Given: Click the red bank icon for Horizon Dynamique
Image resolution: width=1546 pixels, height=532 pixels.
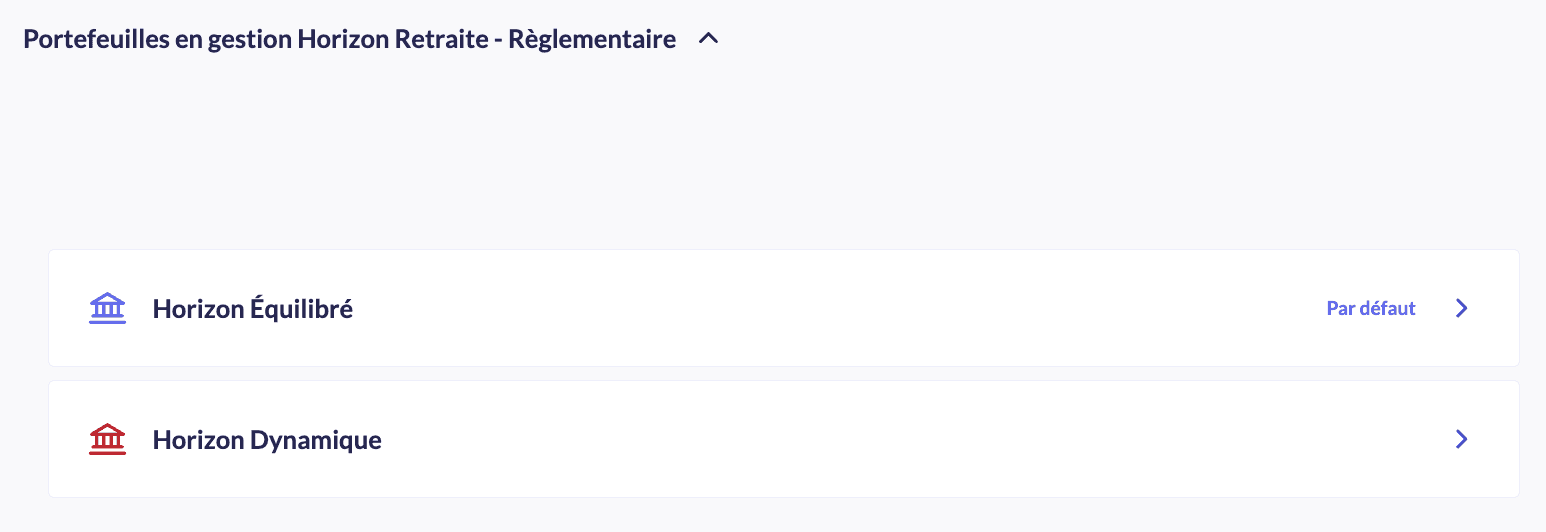Looking at the screenshot, I should point(107,439).
